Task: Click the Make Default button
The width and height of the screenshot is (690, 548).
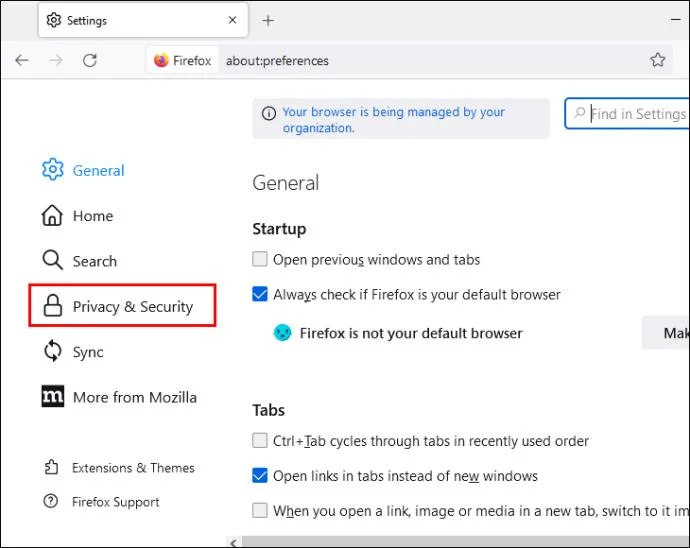Action: click(666, 333)
